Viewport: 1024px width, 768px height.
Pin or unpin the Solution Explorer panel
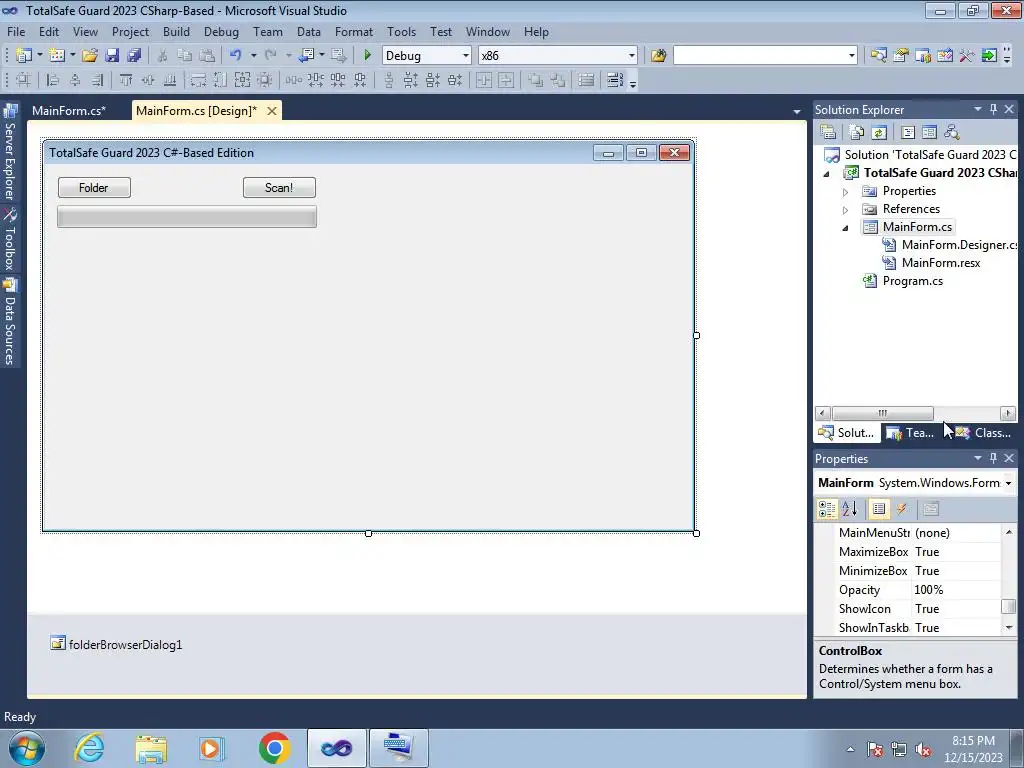pyautogui.click(x=993, y=109)
